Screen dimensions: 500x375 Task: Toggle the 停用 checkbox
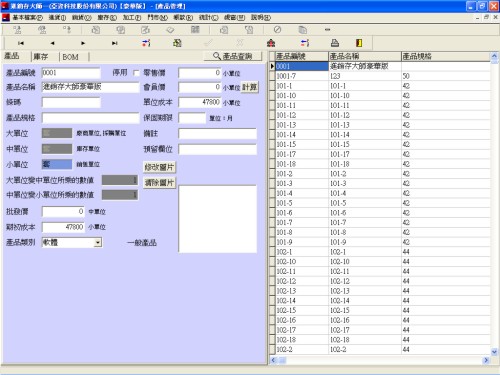136,73
